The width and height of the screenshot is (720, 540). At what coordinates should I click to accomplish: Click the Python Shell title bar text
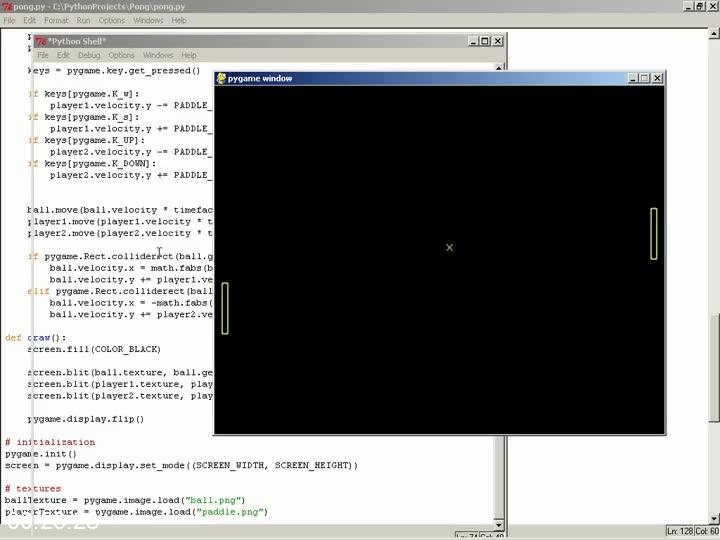(x=77, y=41)
